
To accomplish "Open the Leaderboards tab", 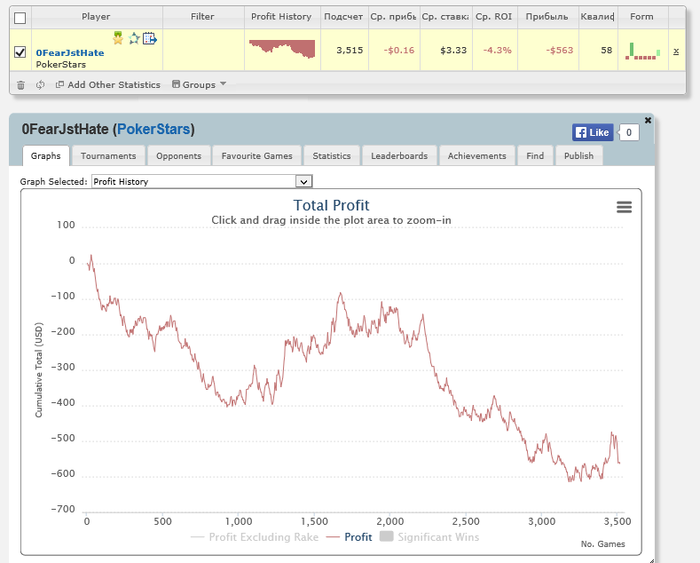I will [399, 156].
